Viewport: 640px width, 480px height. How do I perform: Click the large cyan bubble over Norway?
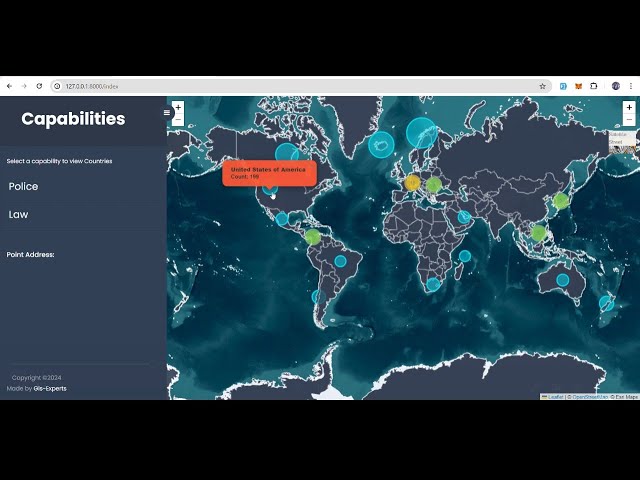422,133
